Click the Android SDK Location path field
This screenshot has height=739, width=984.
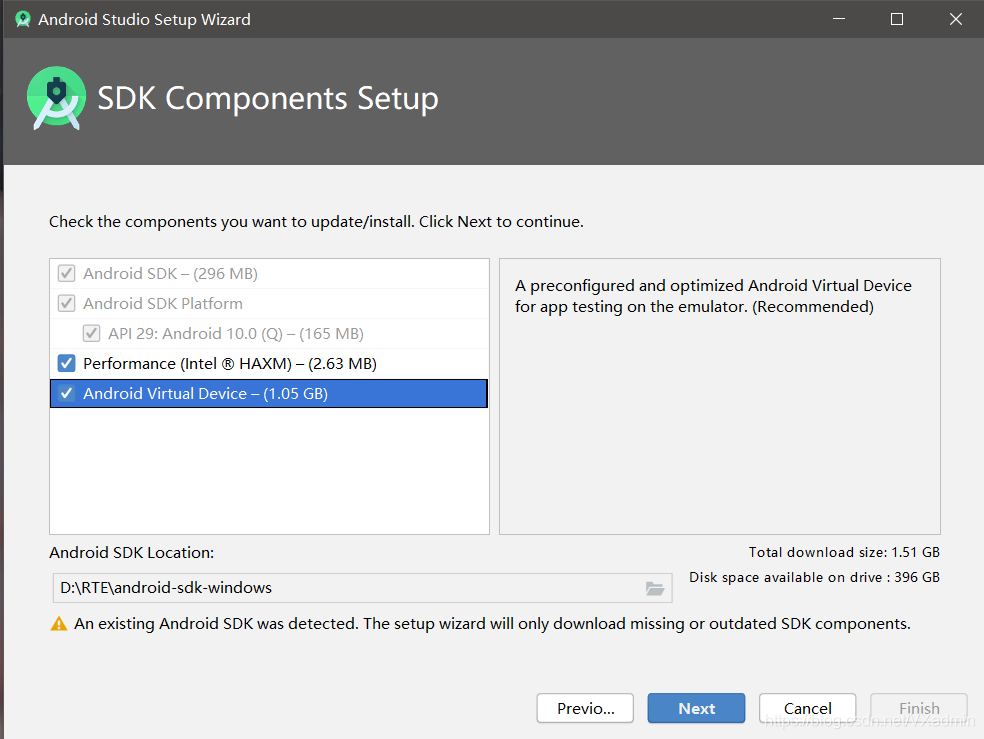click(362, 588)
